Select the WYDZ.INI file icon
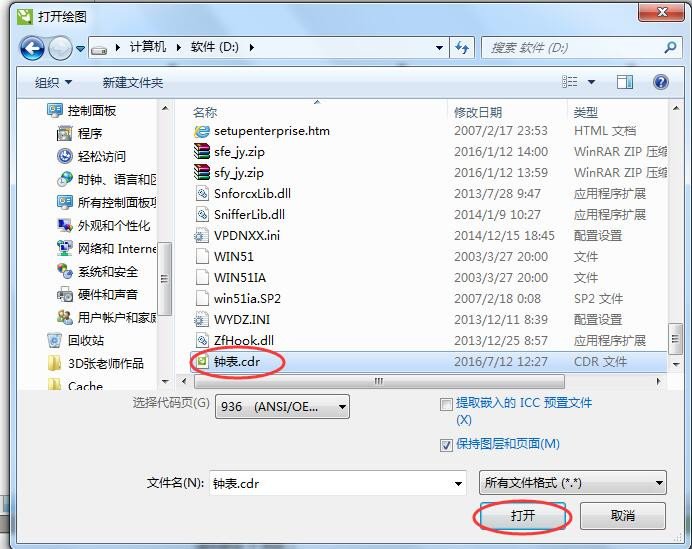Image resolution: width=692 pixels, height=549 pixels. [202, 319]
